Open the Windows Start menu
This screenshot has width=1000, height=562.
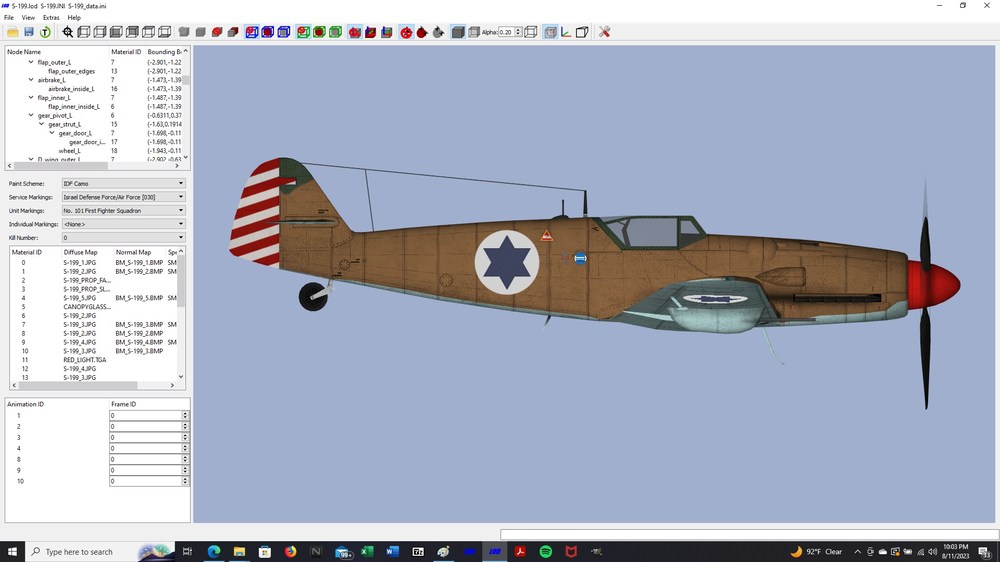[12, 552]
